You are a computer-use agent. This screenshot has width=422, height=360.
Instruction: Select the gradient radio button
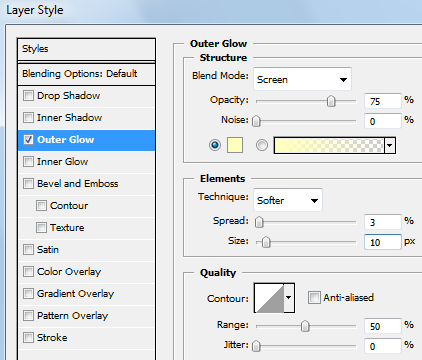coord(262,145)
